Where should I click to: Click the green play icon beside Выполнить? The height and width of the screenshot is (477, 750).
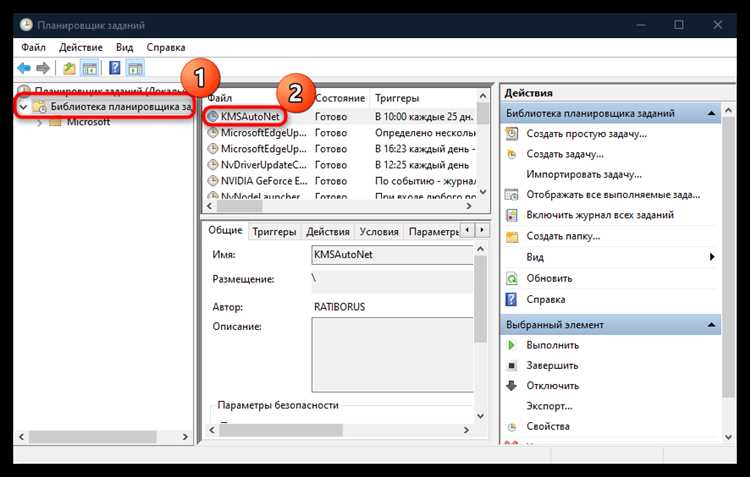click(511, 345)
